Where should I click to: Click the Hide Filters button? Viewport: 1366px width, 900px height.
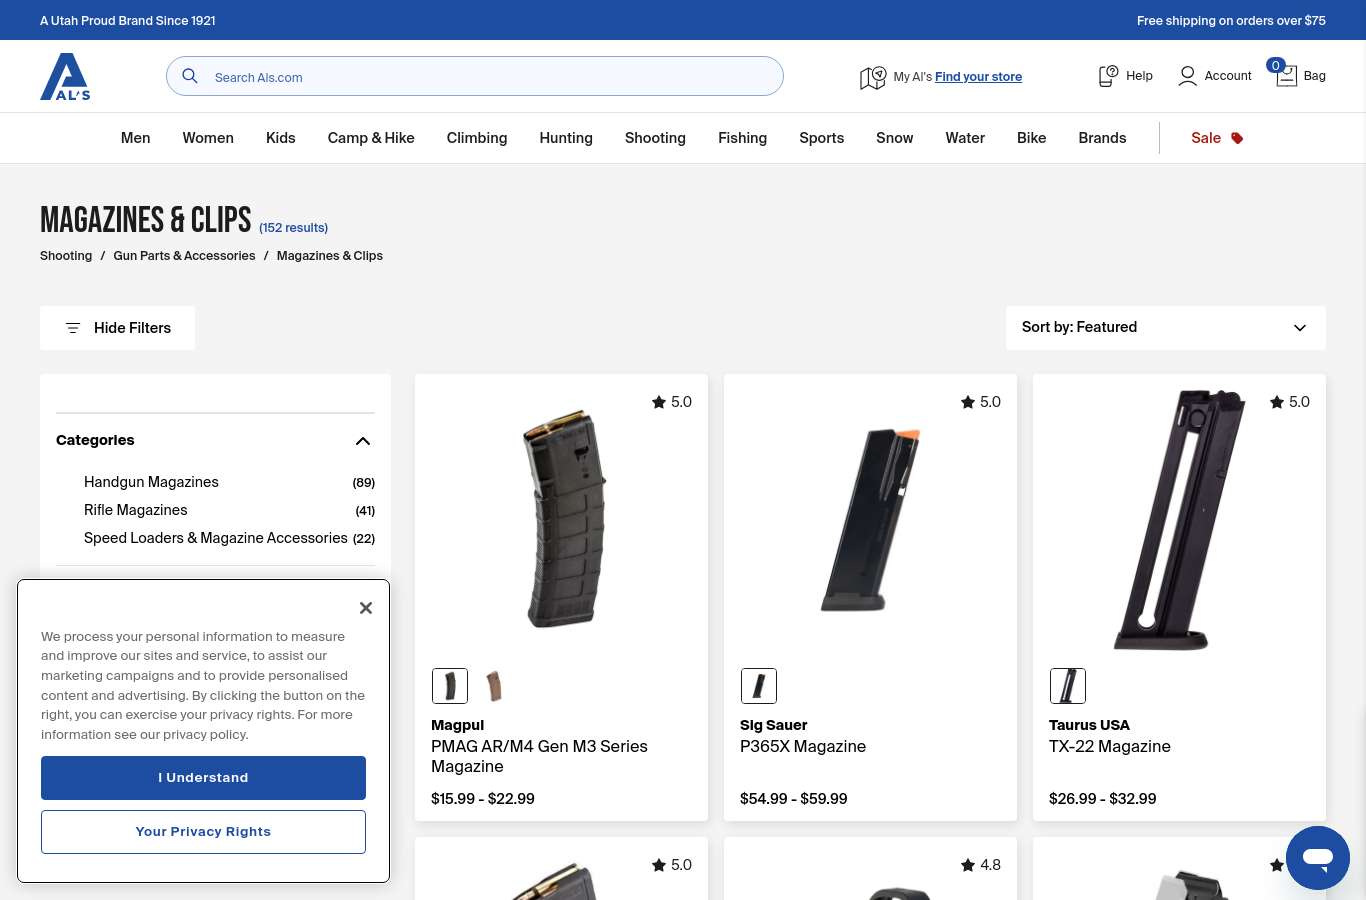tap(117, 328)
